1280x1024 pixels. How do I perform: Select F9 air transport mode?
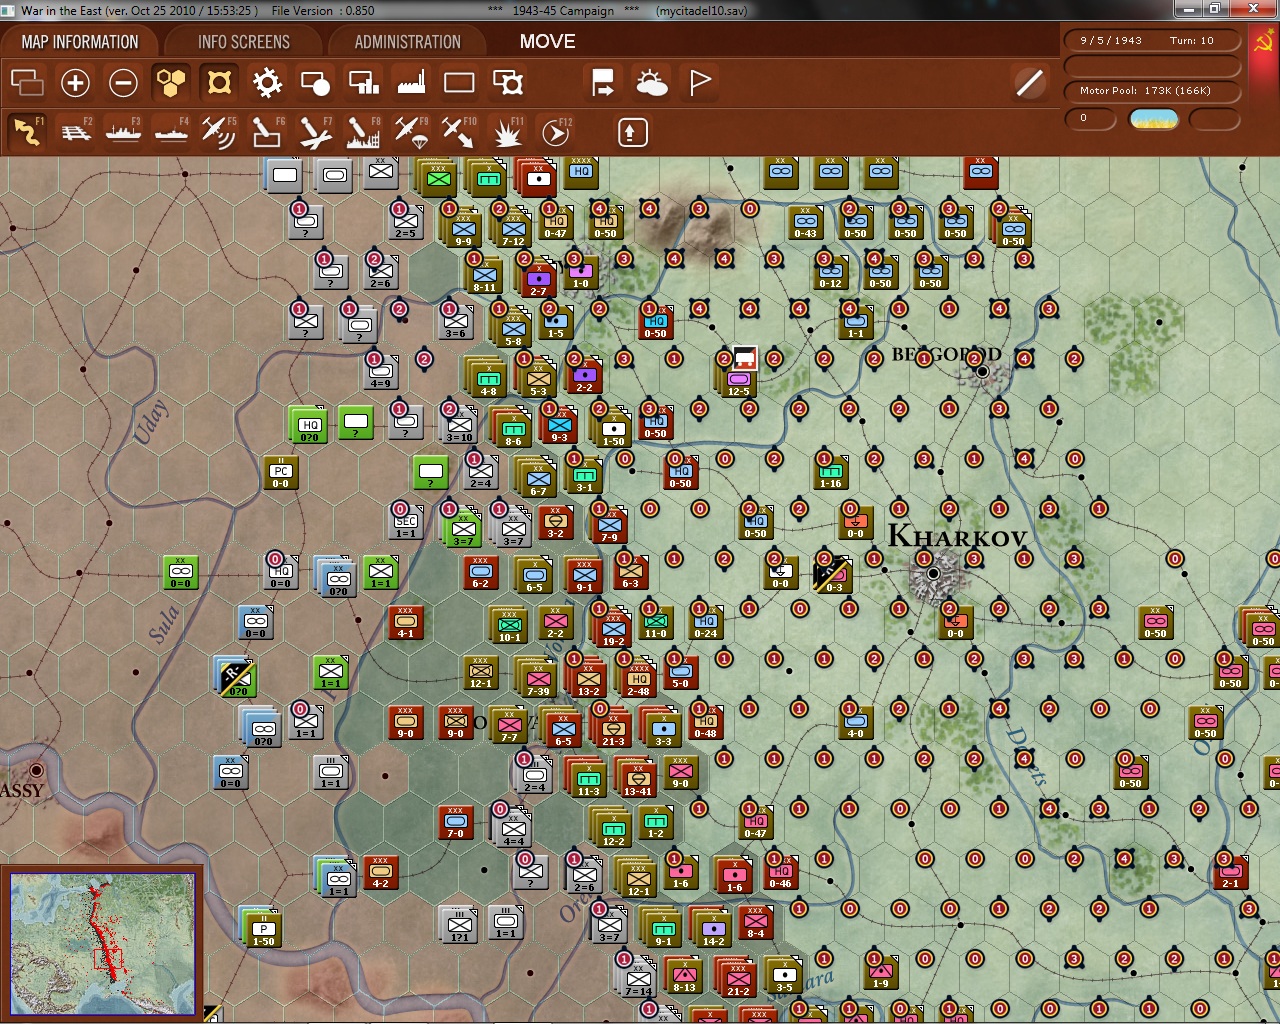pos(411,132)
